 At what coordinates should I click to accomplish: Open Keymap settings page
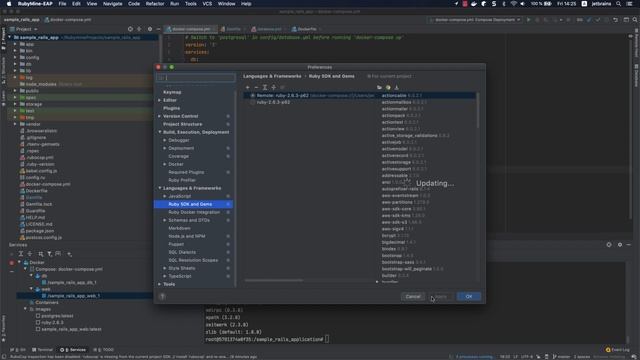(x=172, y=92)
